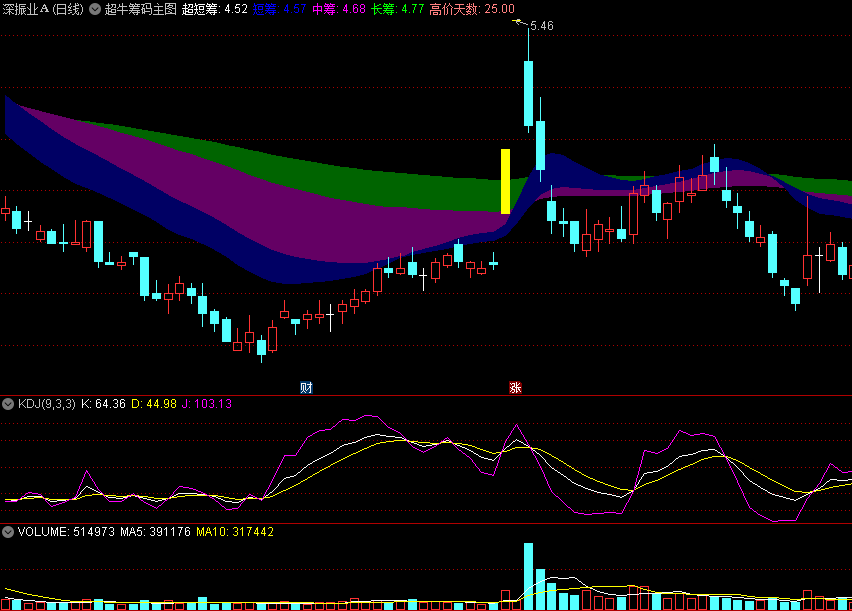Click the MA5: 391176 readout
Screen dimensions: 852x611
(155, 532)
